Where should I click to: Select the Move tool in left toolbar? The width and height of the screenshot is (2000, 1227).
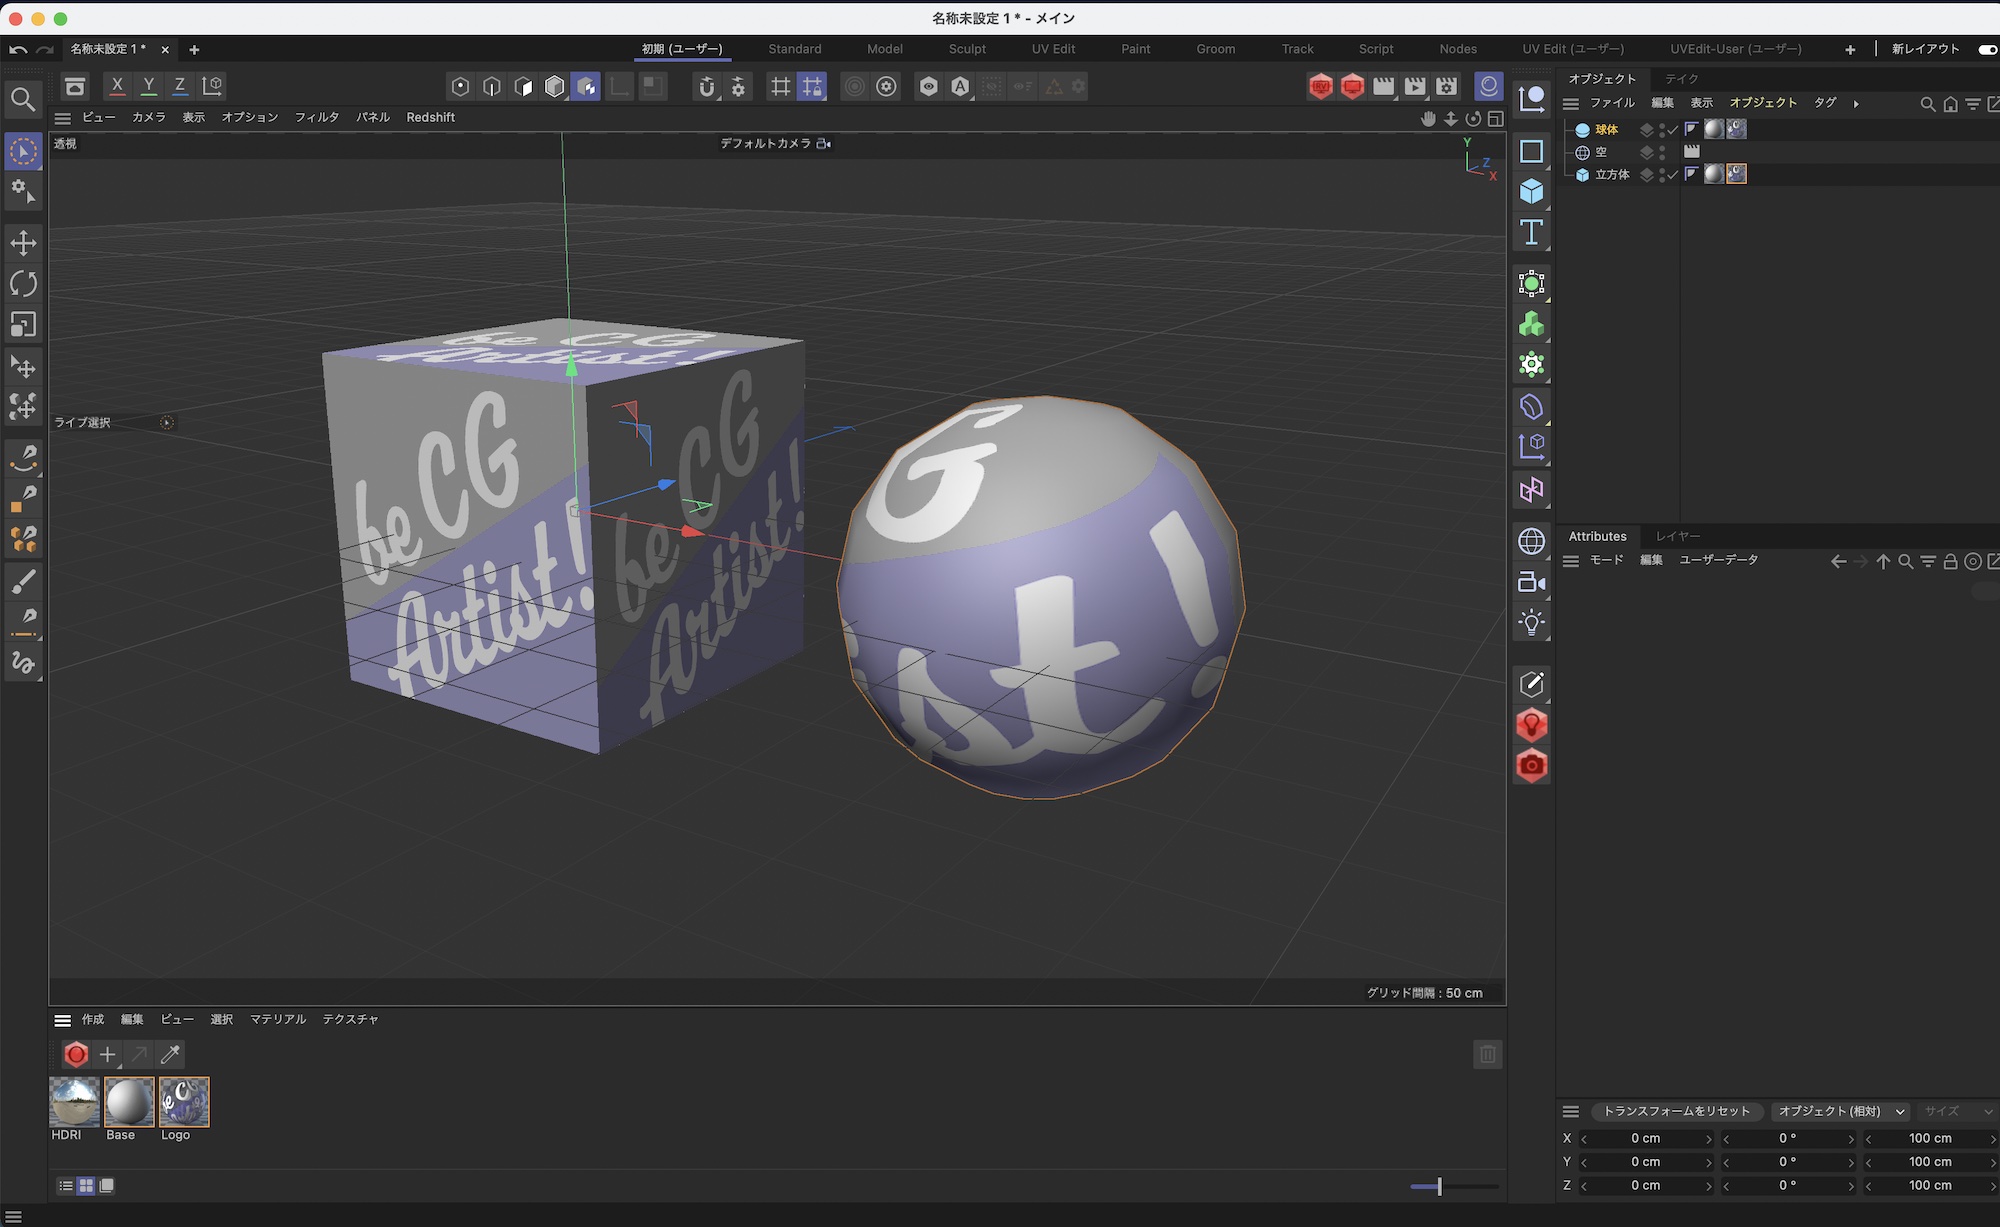point(23,243)
